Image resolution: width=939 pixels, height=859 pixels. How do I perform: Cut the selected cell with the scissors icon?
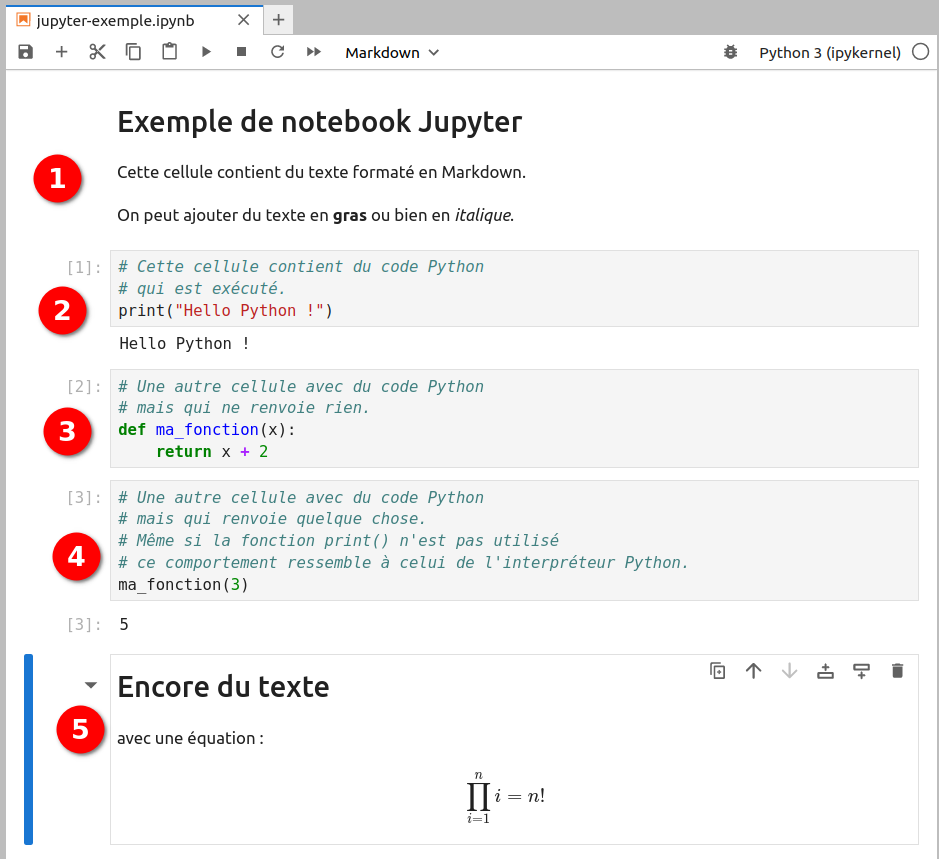[x=97, y=52]
